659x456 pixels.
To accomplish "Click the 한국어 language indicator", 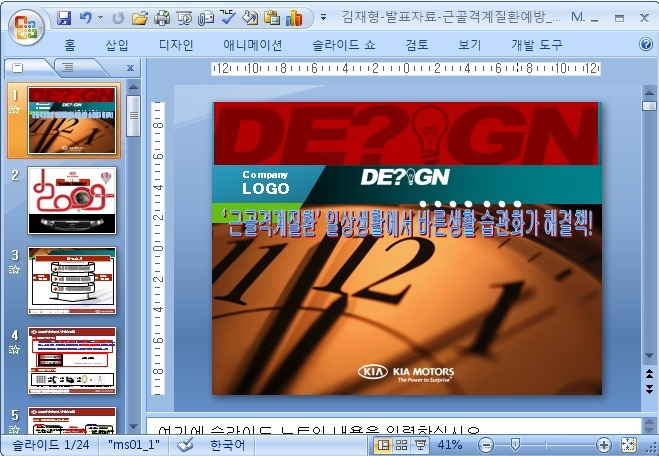I will 227,445.
